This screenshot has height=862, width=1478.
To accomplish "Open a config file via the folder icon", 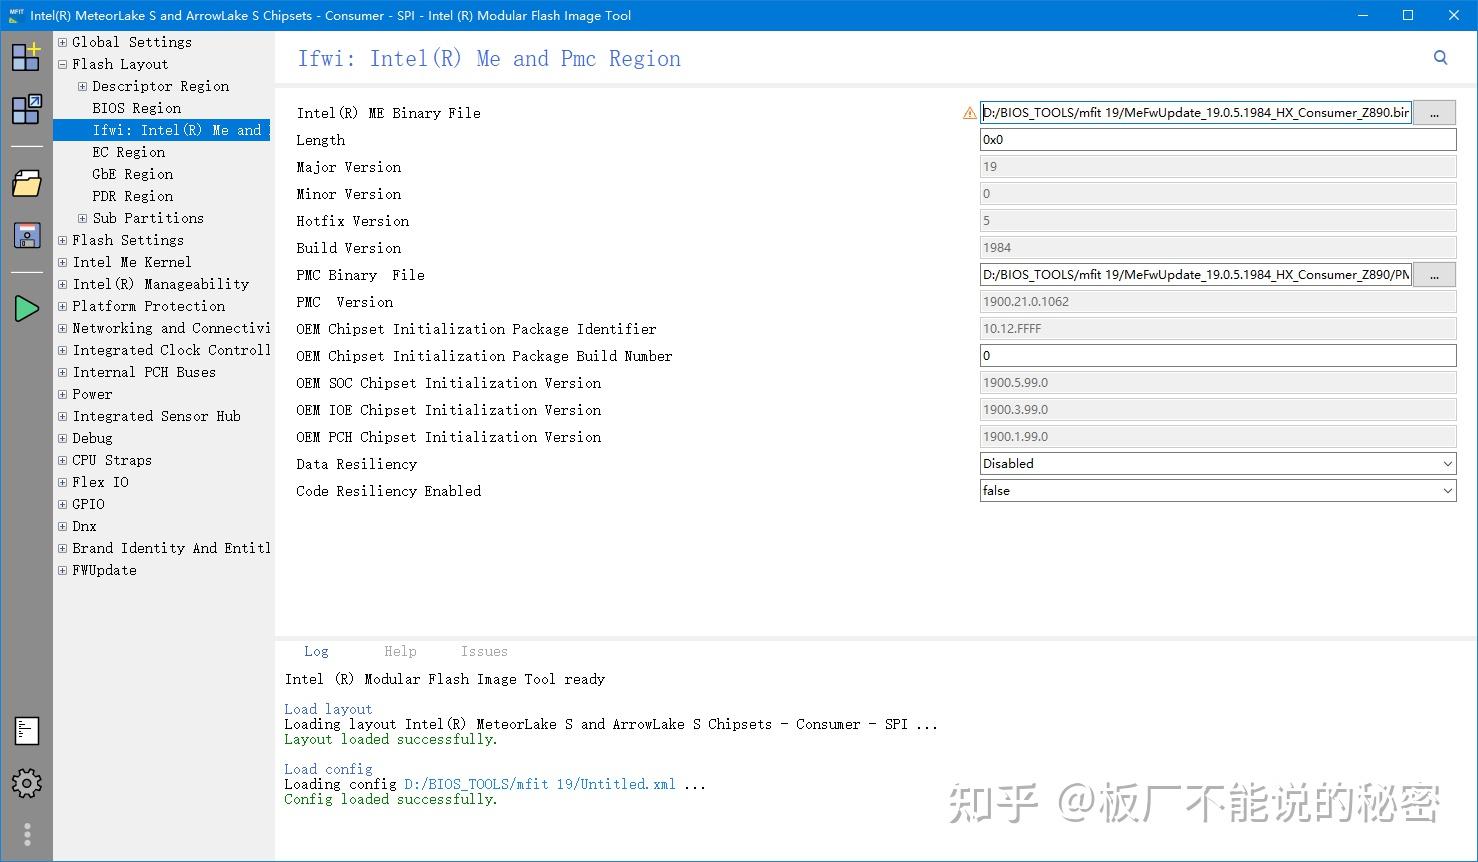I will (26, 183).
